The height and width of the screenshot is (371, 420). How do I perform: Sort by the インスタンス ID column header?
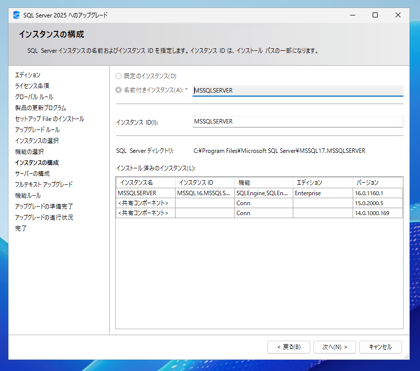pos(205,183)
